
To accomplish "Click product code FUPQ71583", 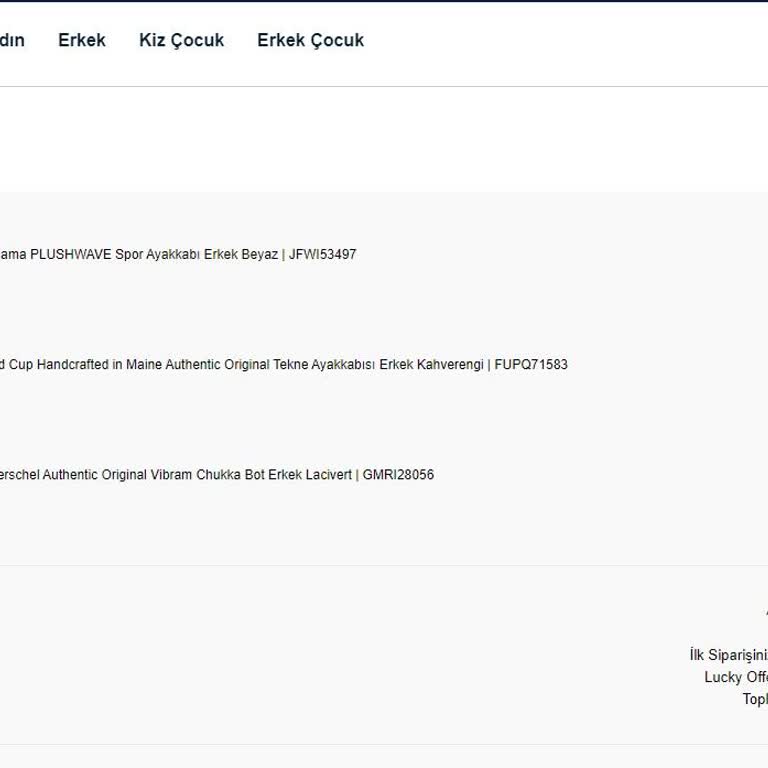I will click(530, 365).
